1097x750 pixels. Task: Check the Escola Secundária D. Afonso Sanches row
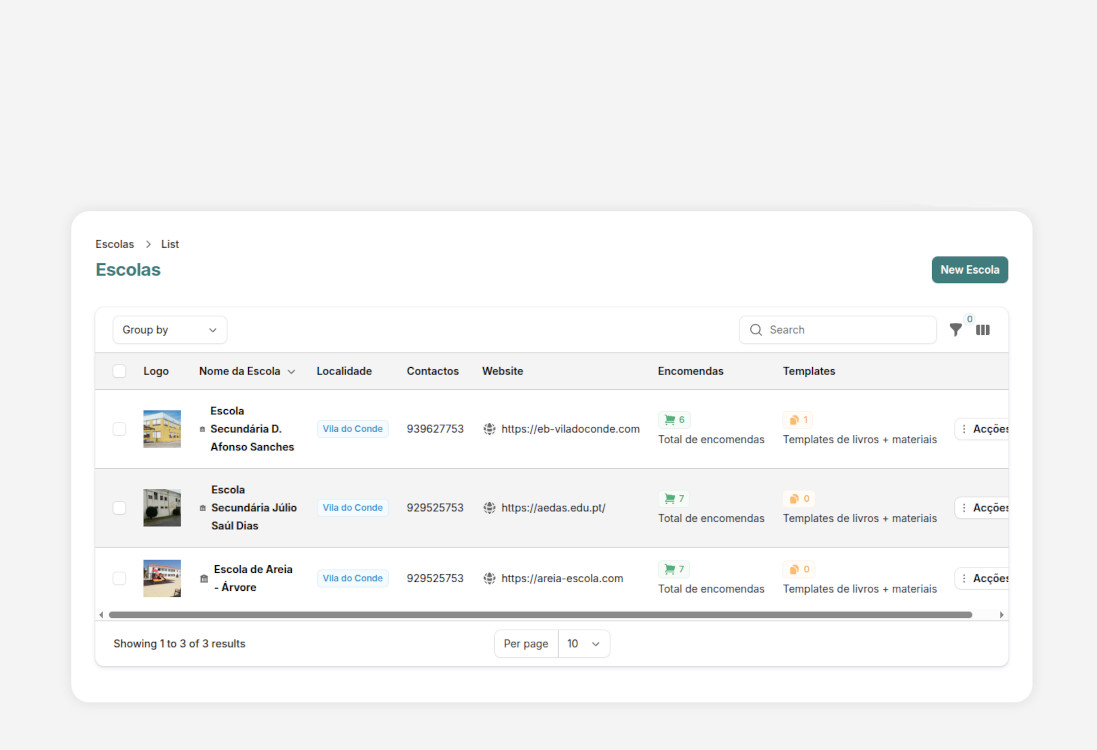[x=120, y=429]
